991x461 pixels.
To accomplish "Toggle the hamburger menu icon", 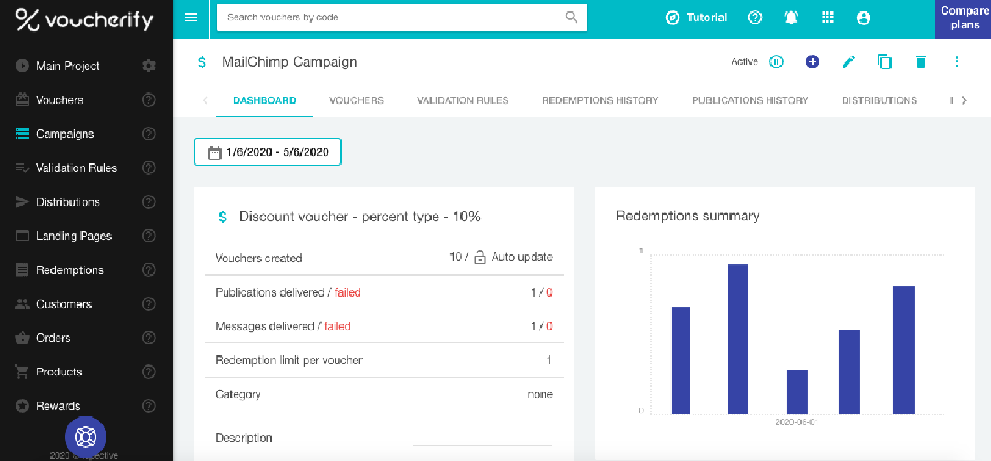I will click(191, 18).
